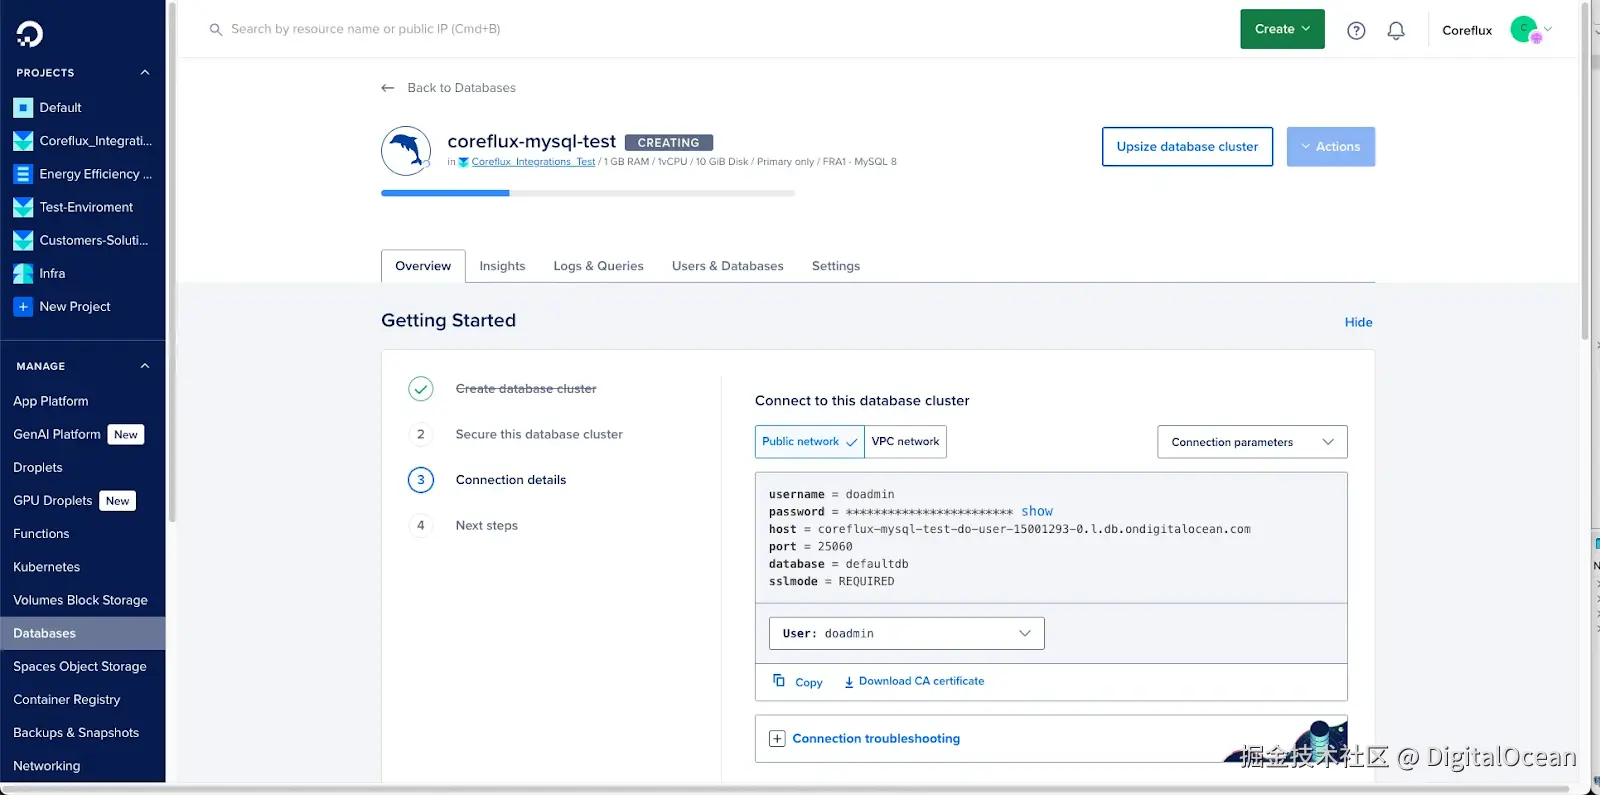The image size is (1600, 795).
Task: Open the Logs & Queries tab
Action: tap(598, 266)
